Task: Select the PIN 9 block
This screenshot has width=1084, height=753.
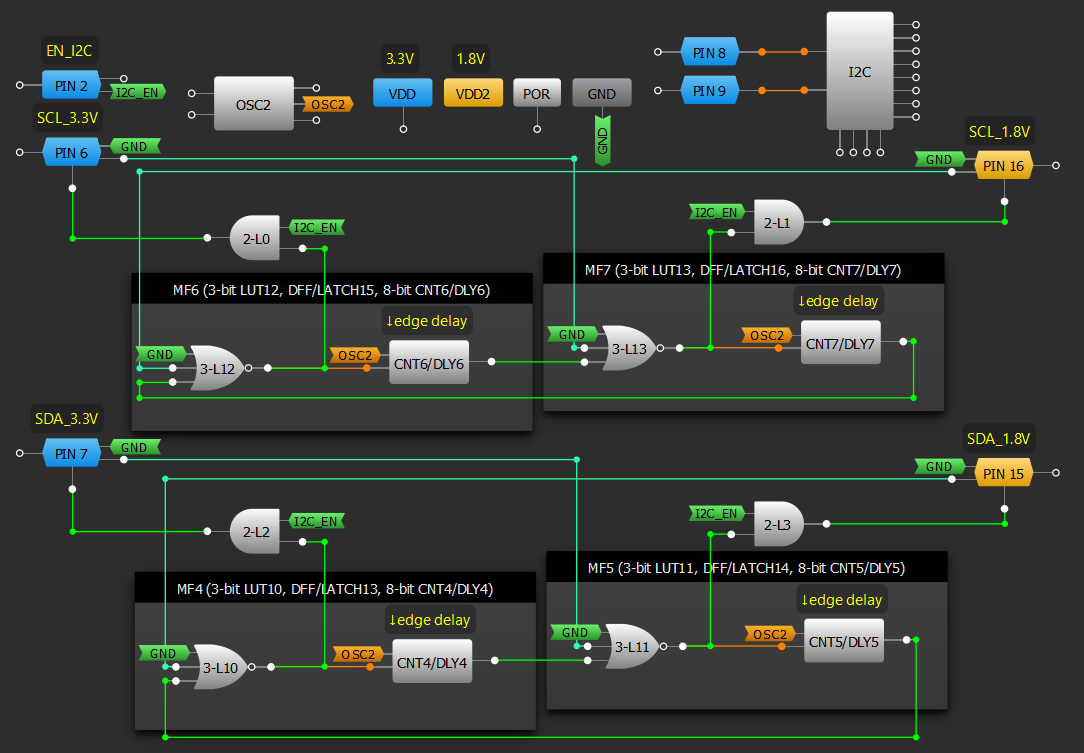Action: 710,91
